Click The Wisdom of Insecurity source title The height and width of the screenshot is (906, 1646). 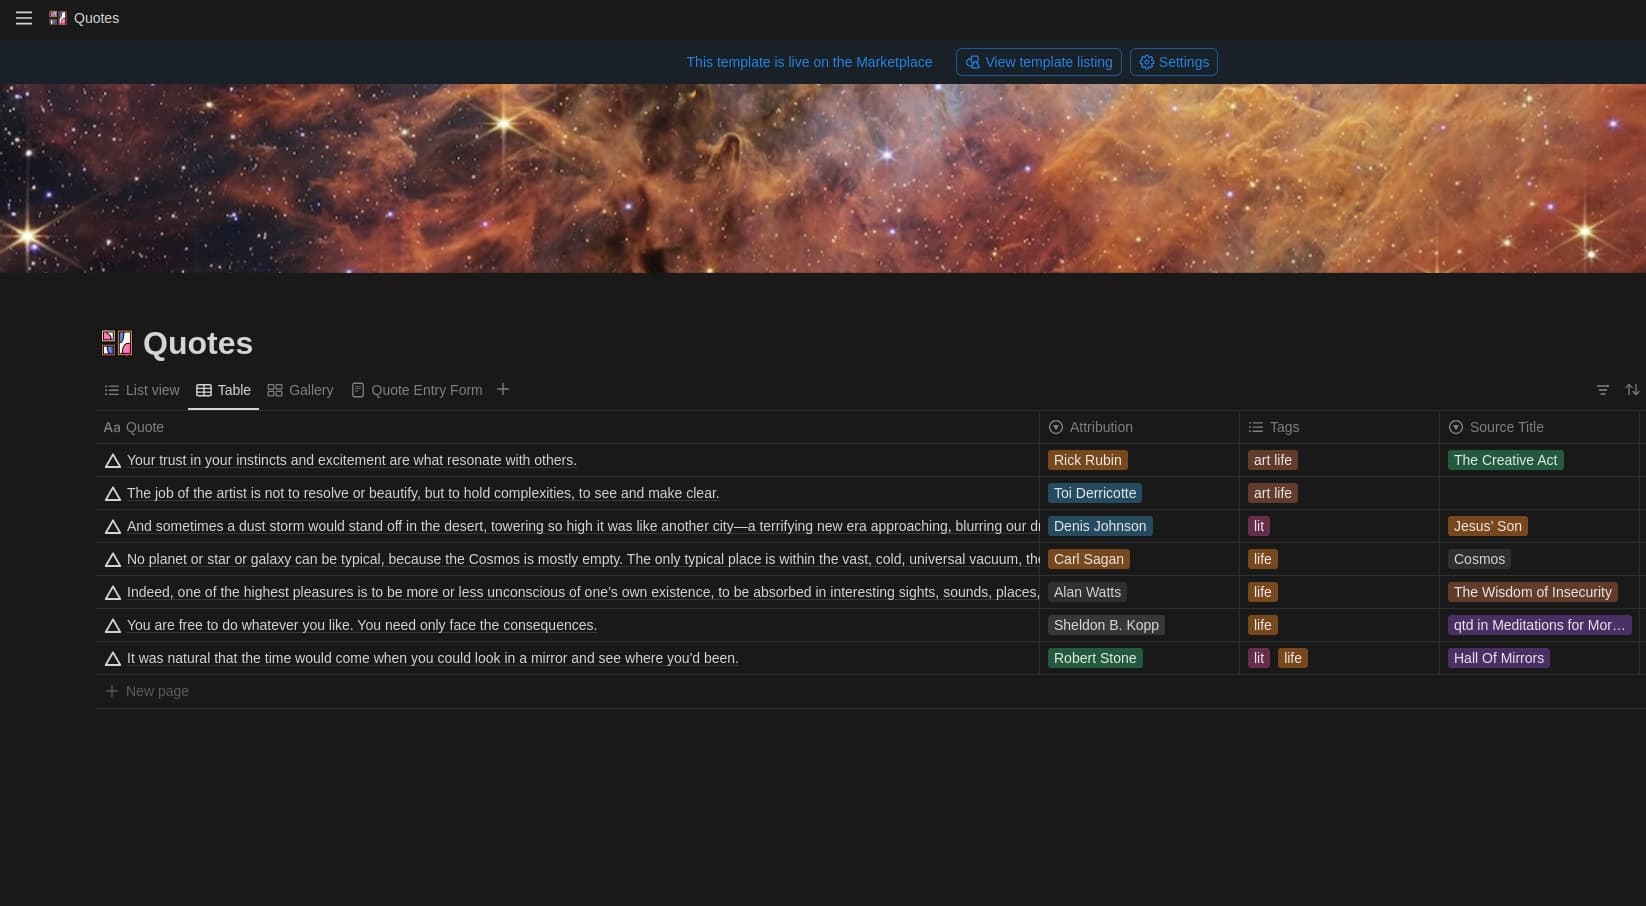[x=1533, y=592]
